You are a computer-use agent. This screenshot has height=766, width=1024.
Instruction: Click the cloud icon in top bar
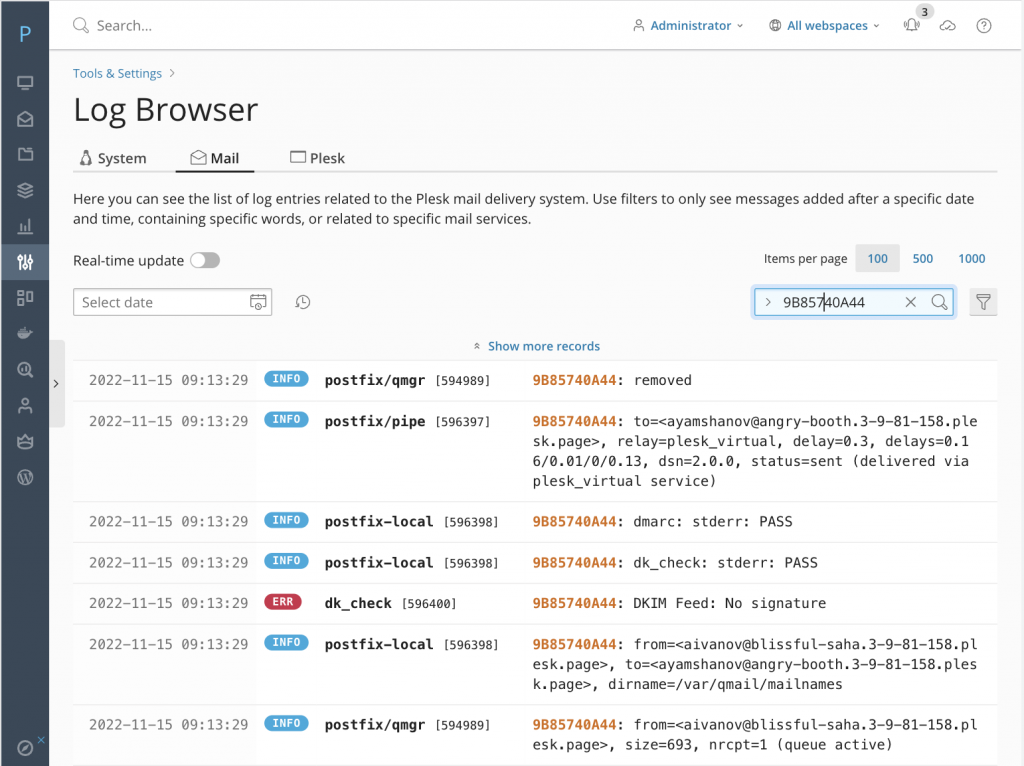948,25
